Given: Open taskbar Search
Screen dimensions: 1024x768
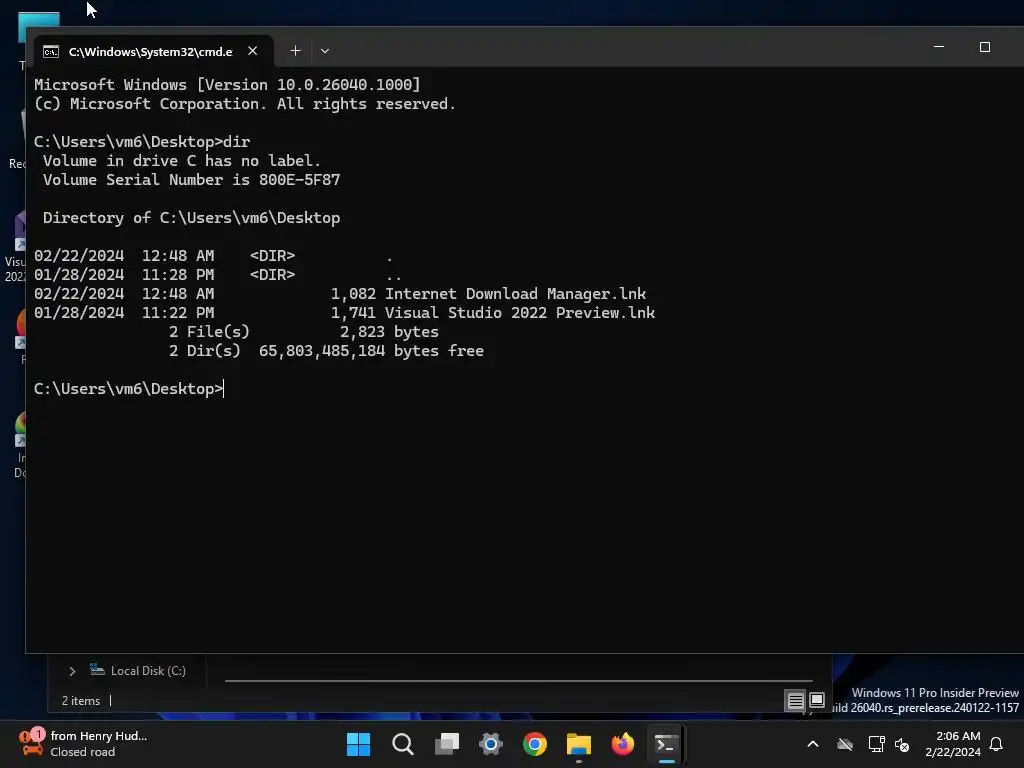Looking at the screenshot, I should [x=402, y=744].
